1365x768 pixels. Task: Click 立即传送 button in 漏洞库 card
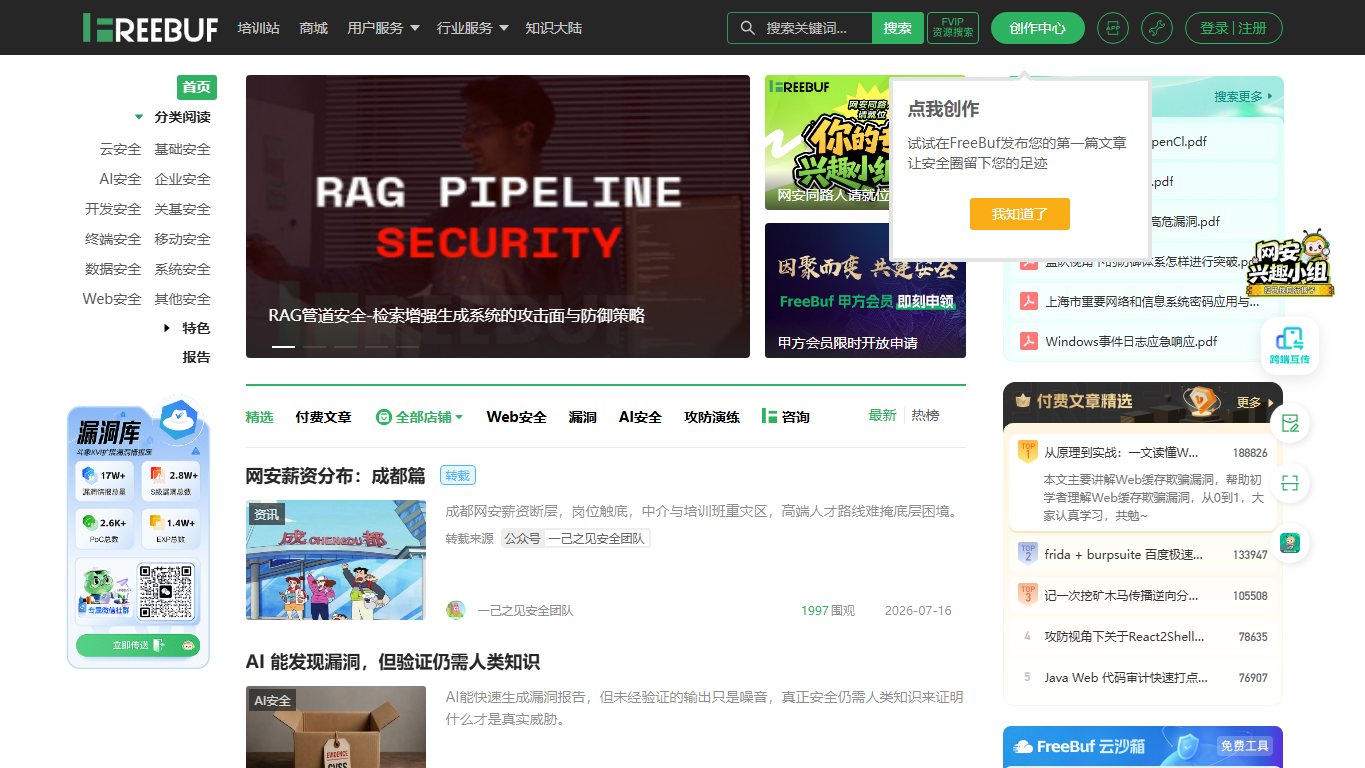pos(138,645)
